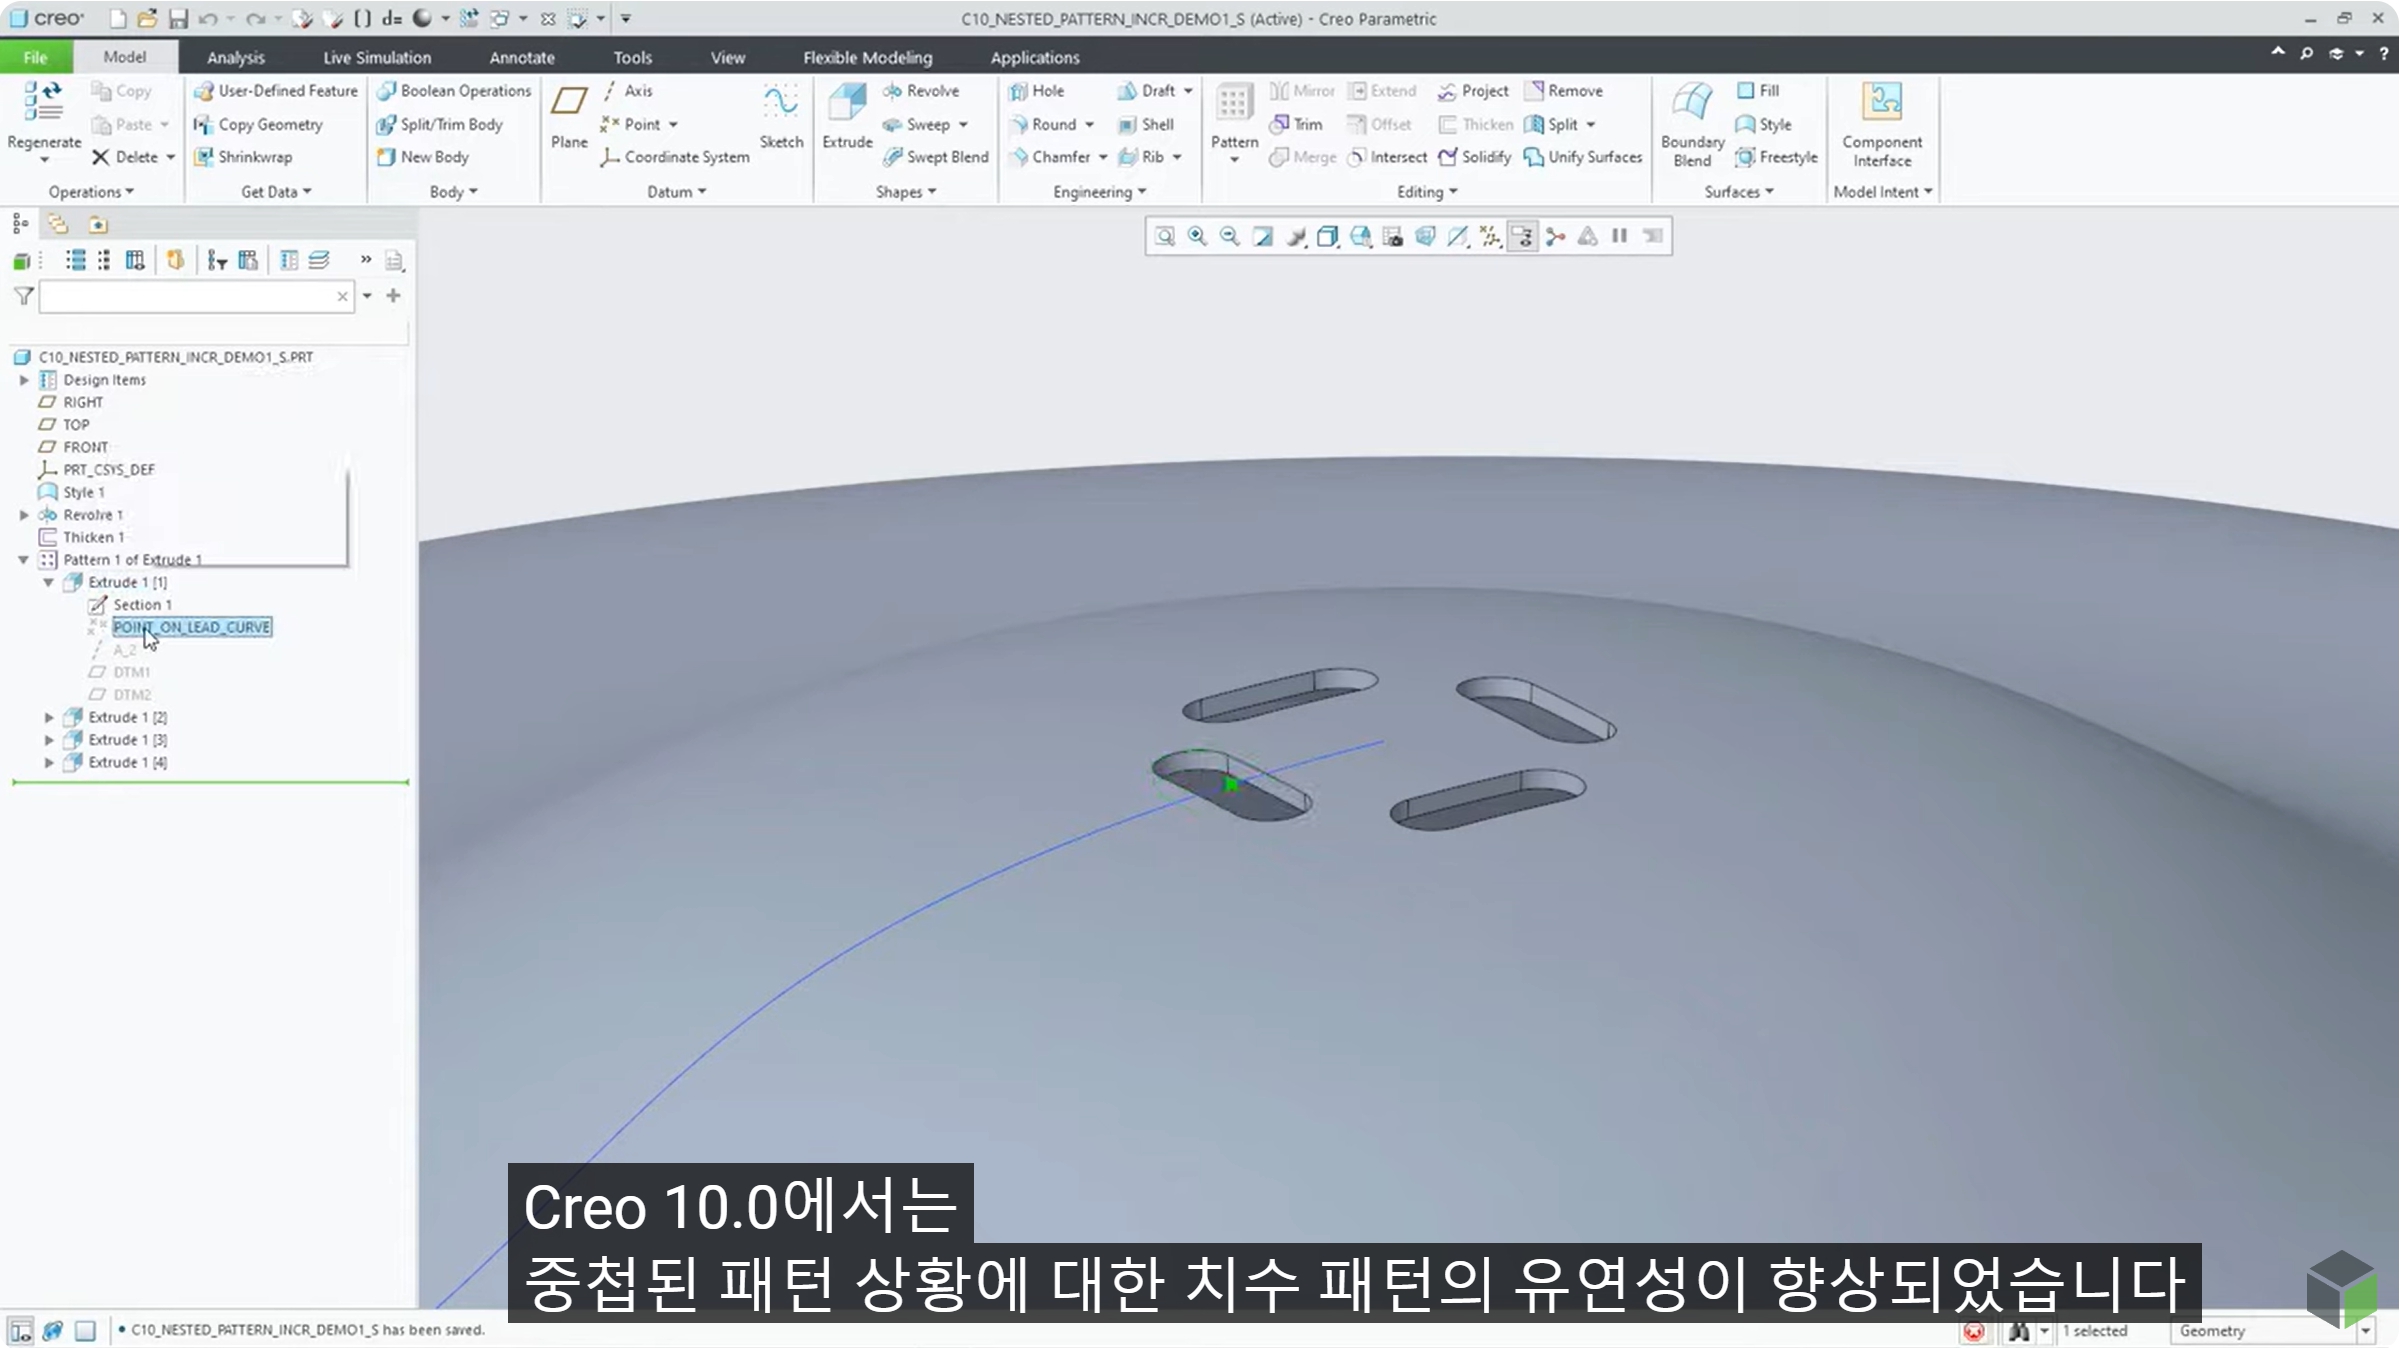The image size is (2401, 1348).
Task: Click Refit icon in graphics toolbar
Action: click(x=1164, y=237)
